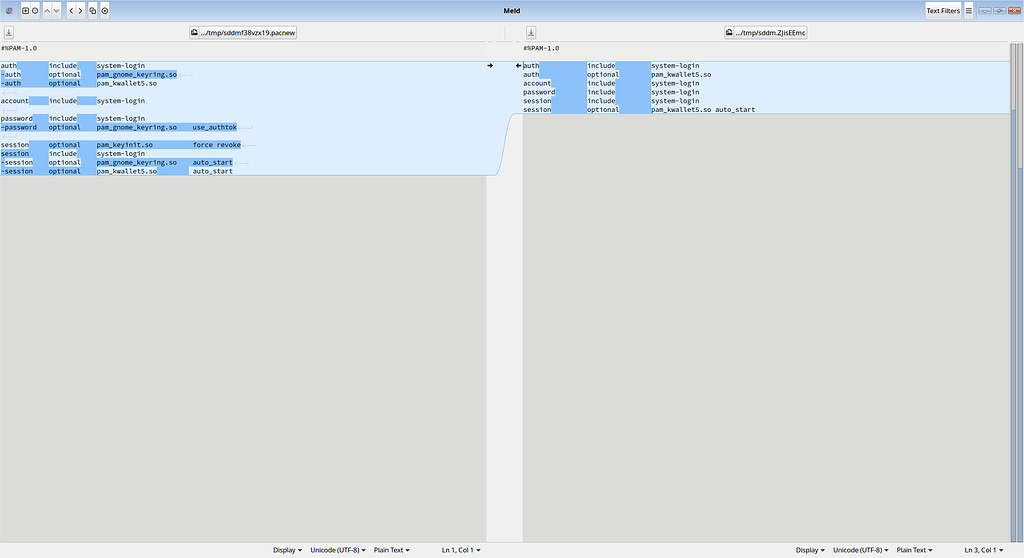Open the hamburger menu
Viewport: 1024px width, 558px height.
[x=968, y=10]
